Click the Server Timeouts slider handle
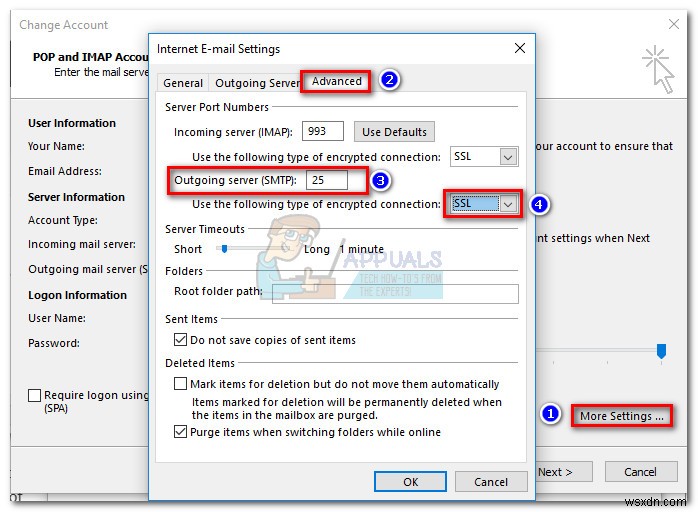The height and width of the screenshot is (512, 698). tap(224, 248)
